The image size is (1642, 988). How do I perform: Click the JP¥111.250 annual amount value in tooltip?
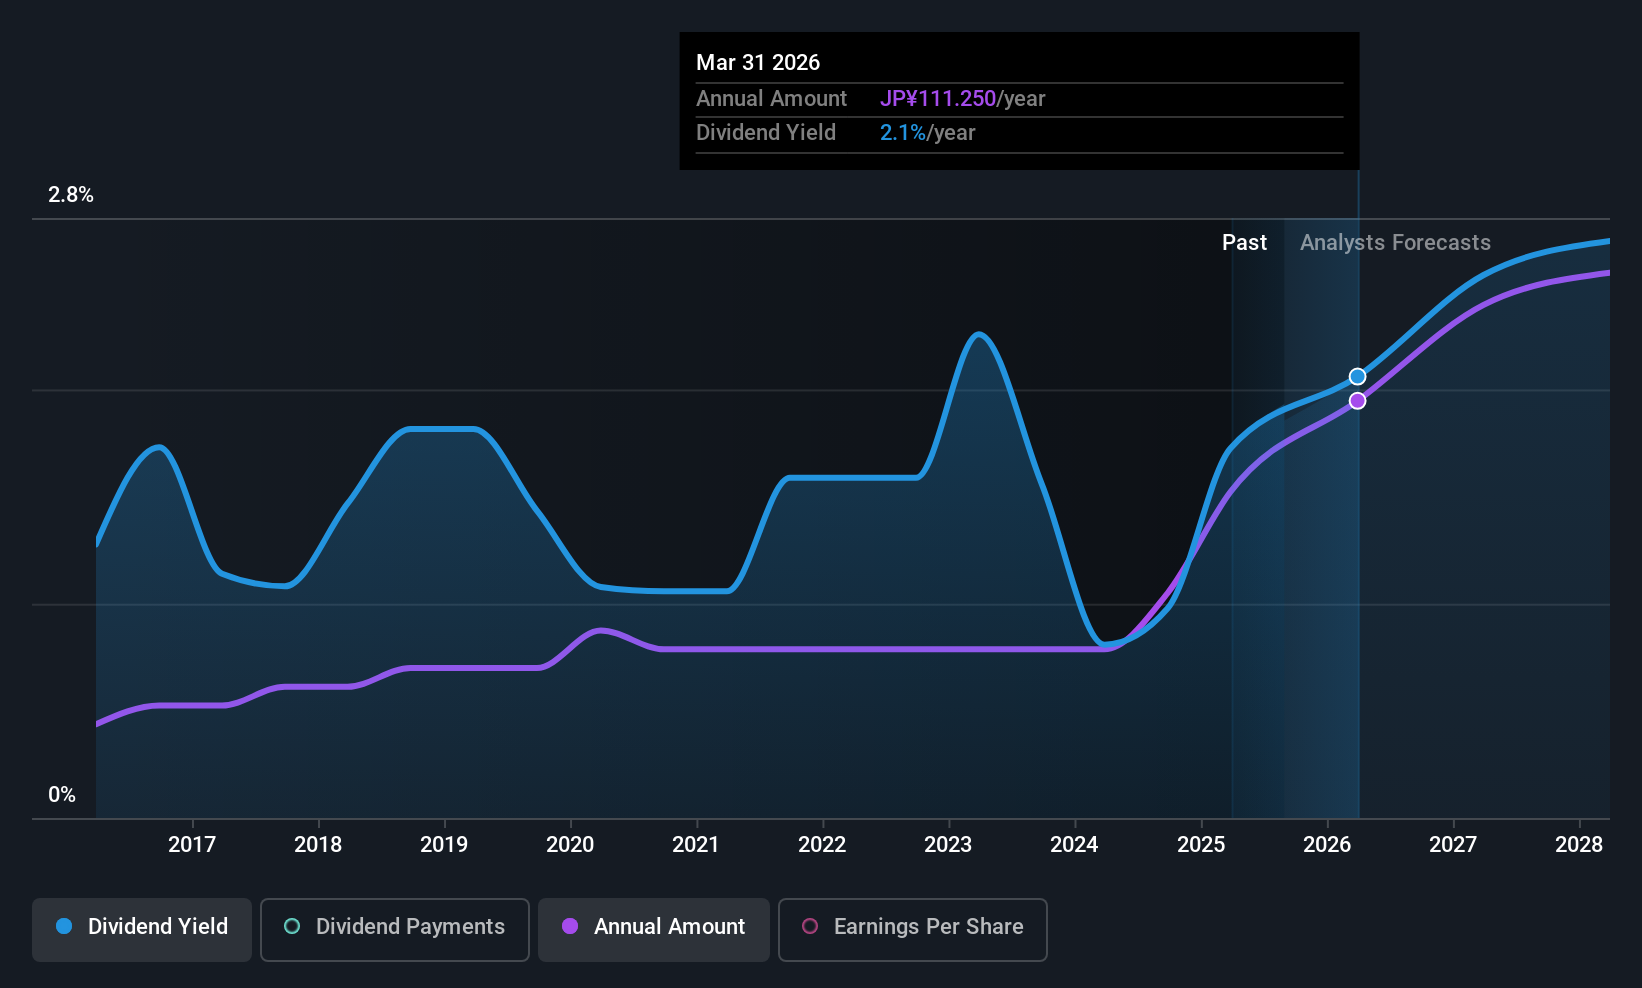[938, 99]
